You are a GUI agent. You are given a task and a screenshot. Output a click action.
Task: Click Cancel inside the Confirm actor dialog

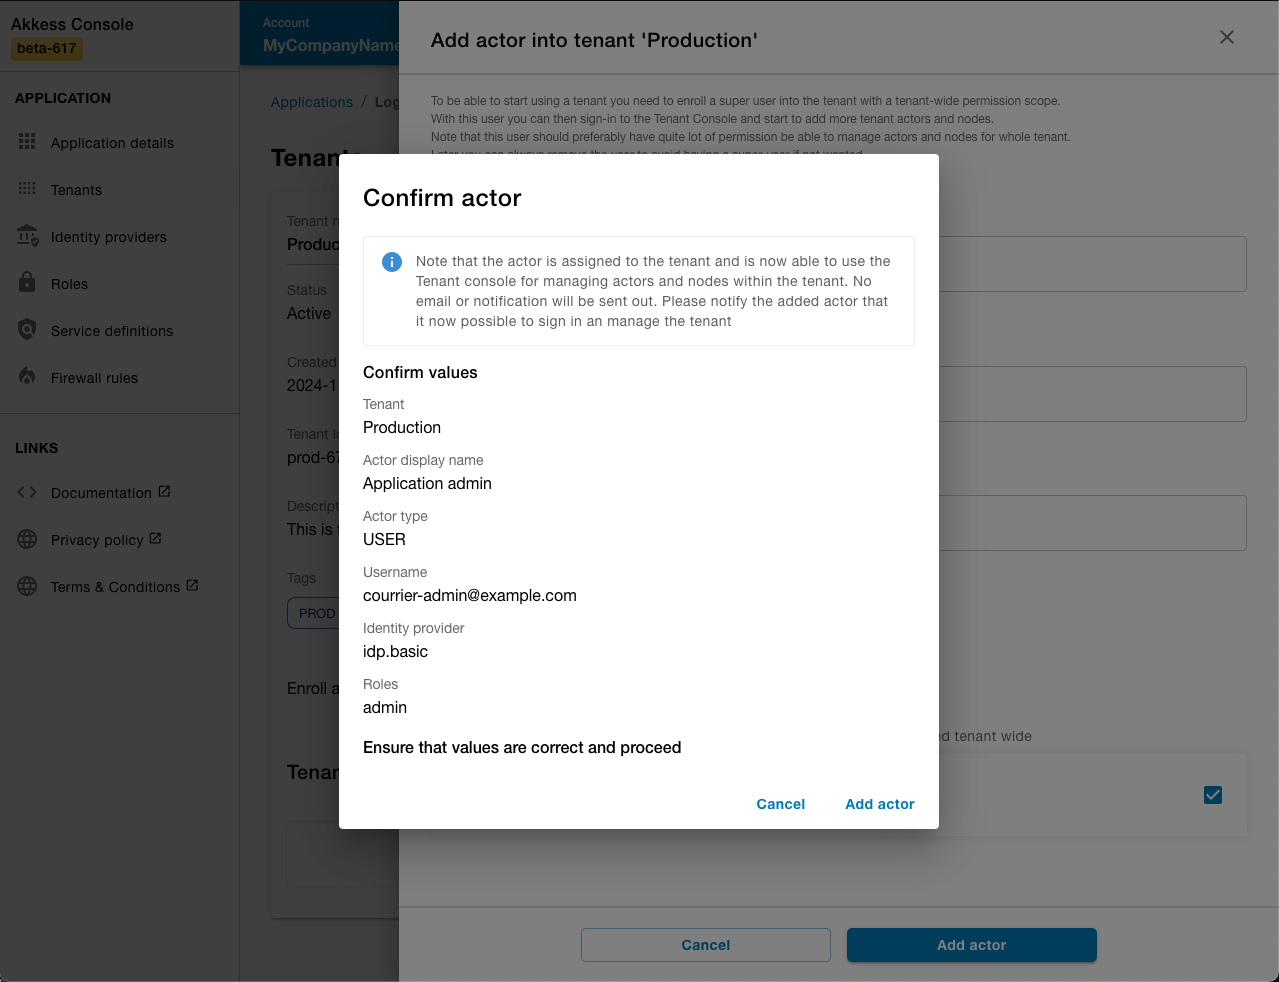point(780,803)
